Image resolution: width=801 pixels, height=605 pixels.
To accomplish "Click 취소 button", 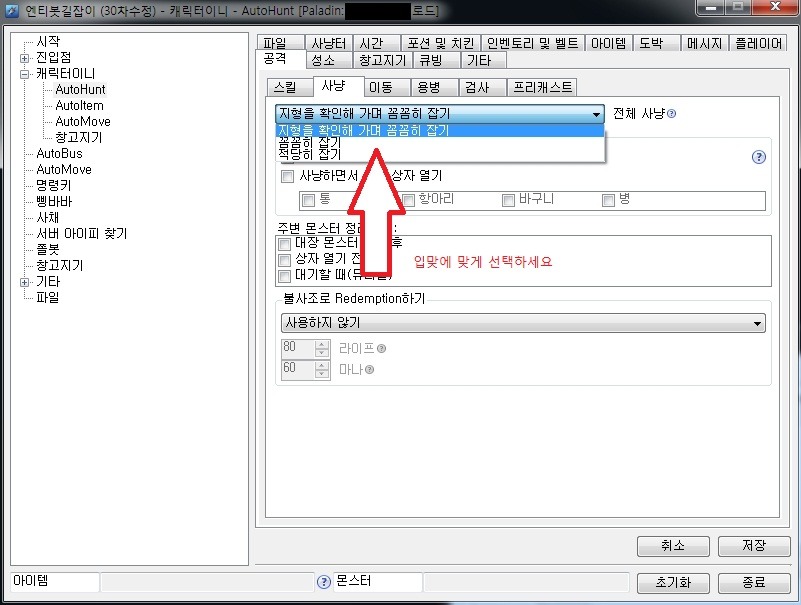I will point(673,546).
